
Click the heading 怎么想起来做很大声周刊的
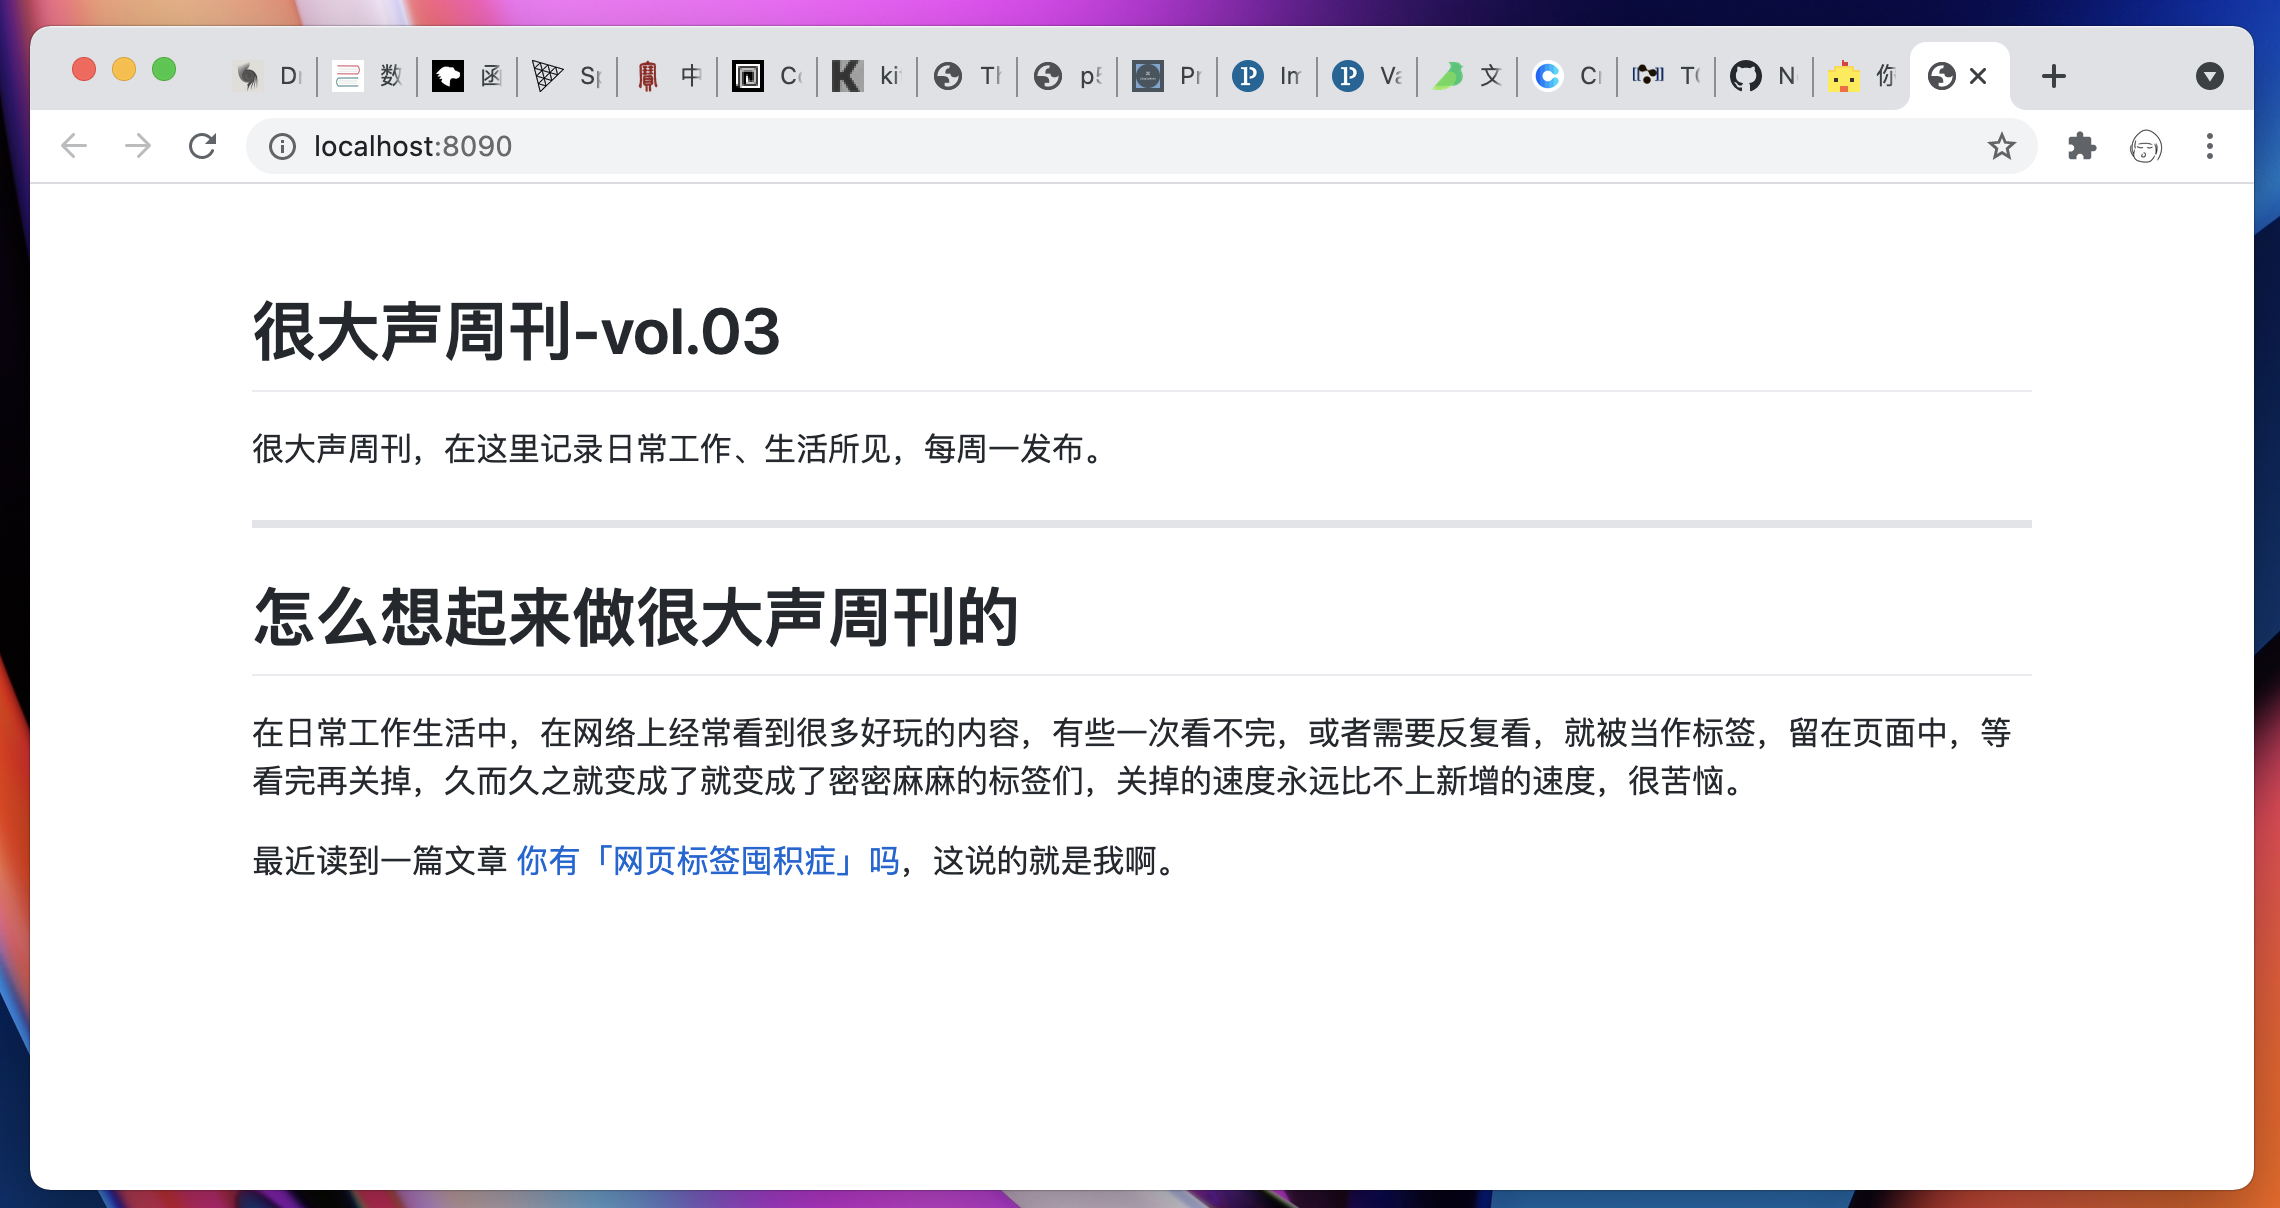click(636, 617)
